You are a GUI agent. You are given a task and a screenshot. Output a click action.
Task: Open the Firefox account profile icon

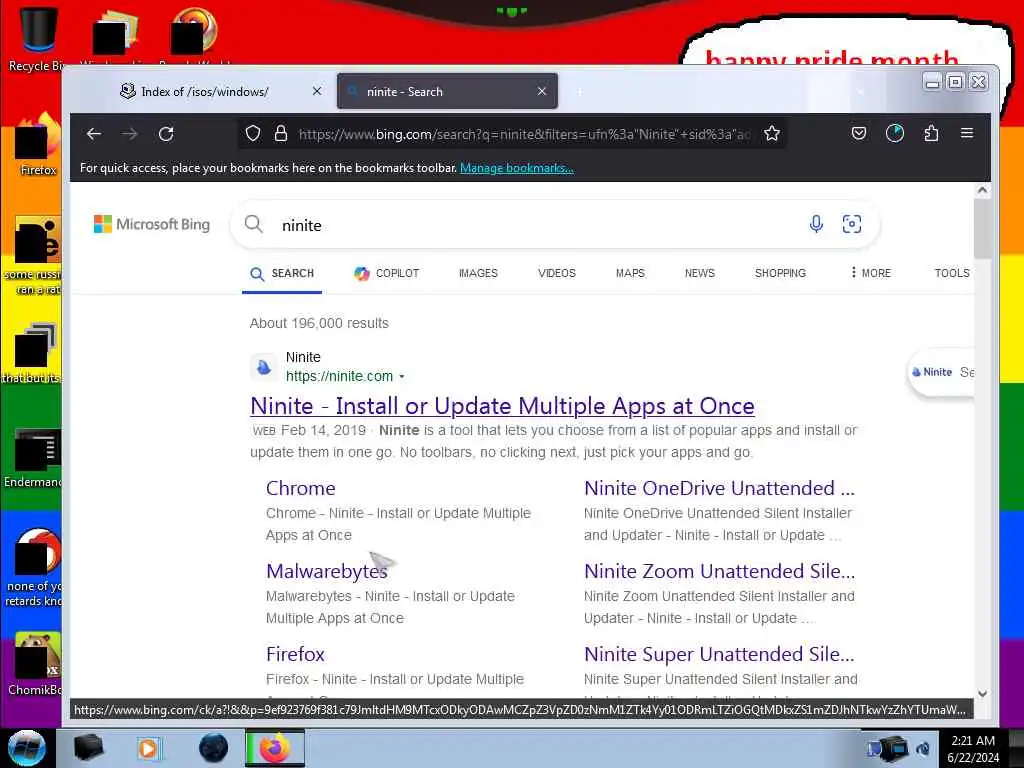(x=895, y=134)
